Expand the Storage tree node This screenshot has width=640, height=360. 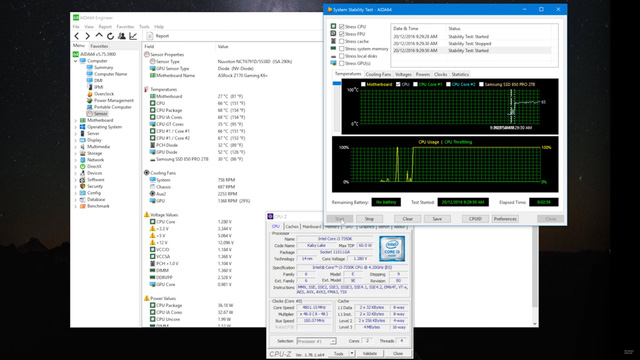[76, 153]
